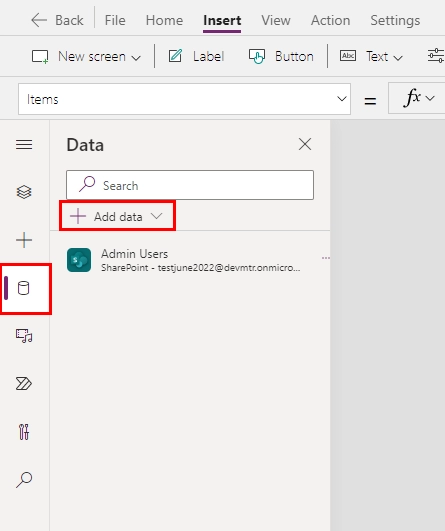Image resolution: width=445 pixels, height=531 pixels.
Task: Switch to the View tab
Action: pyautogui.click(x=276, y=20)
